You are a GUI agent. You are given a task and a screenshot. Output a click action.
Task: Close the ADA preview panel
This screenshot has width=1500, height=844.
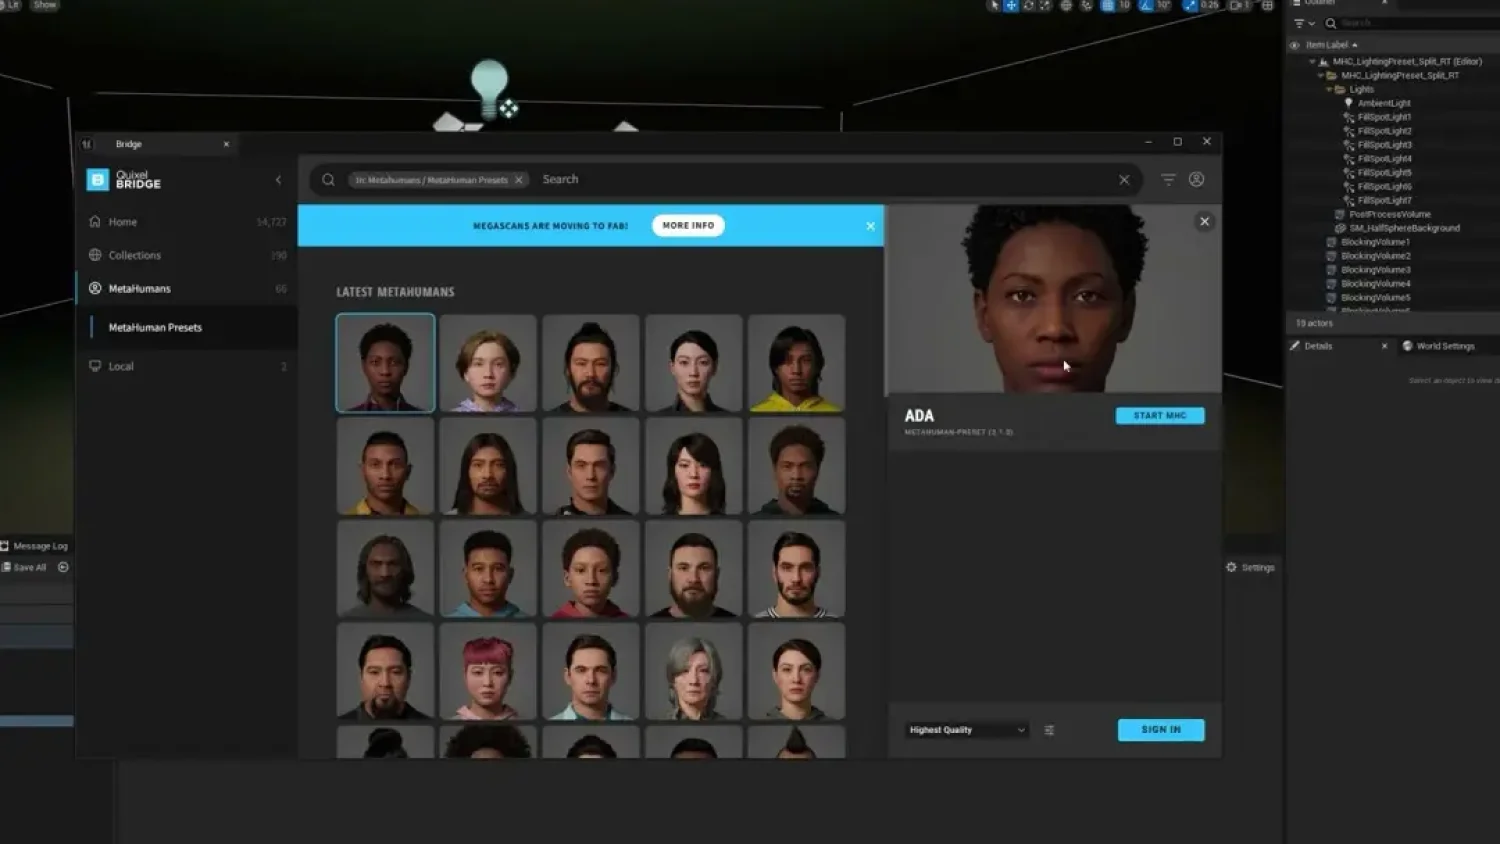point(1204,221)
